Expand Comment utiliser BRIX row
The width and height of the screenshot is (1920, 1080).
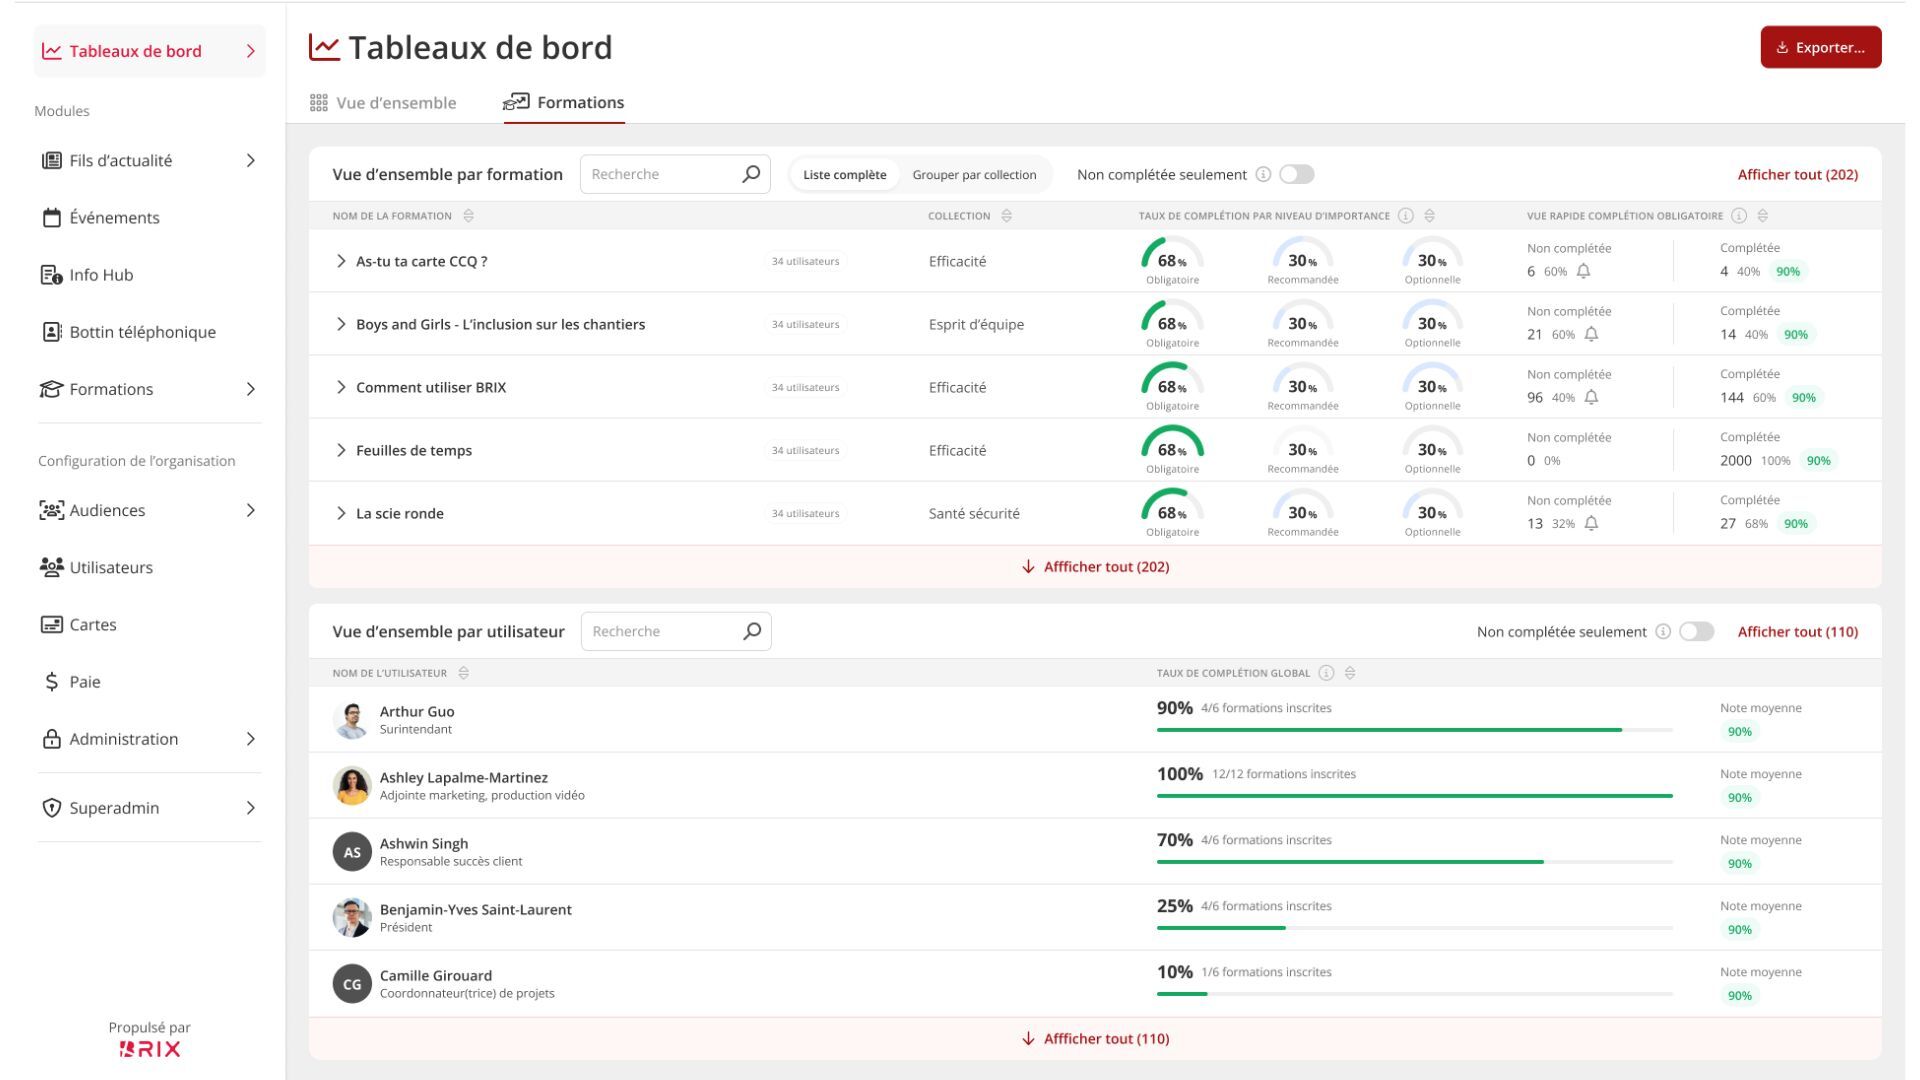(x=341, y=387)
